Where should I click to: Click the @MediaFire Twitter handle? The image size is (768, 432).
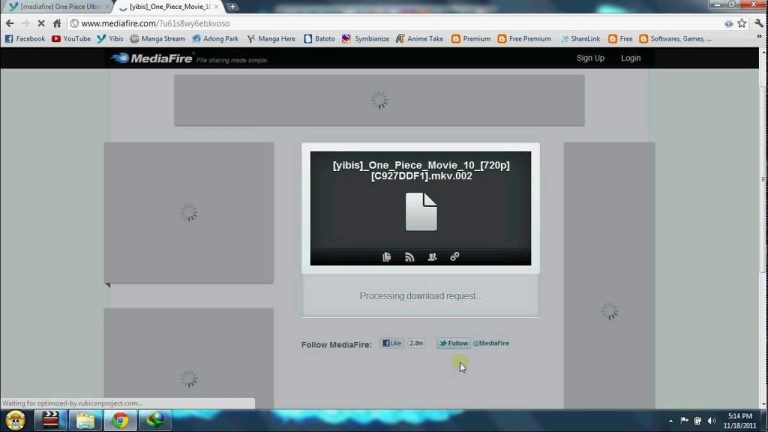(x=491, y=343)
